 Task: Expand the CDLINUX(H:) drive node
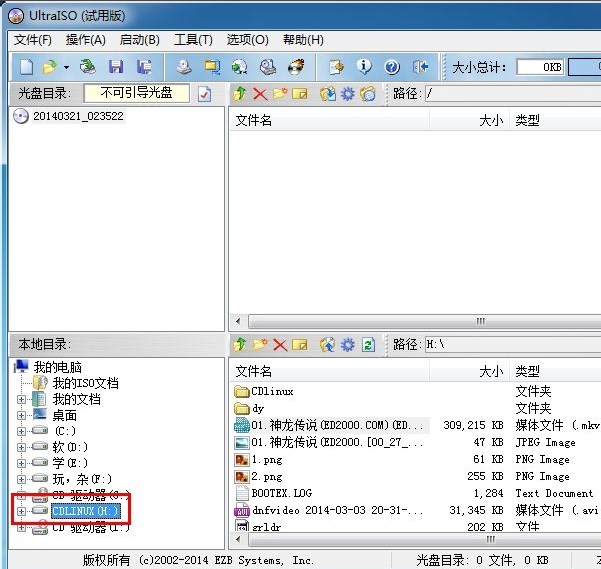coord(22,511)
